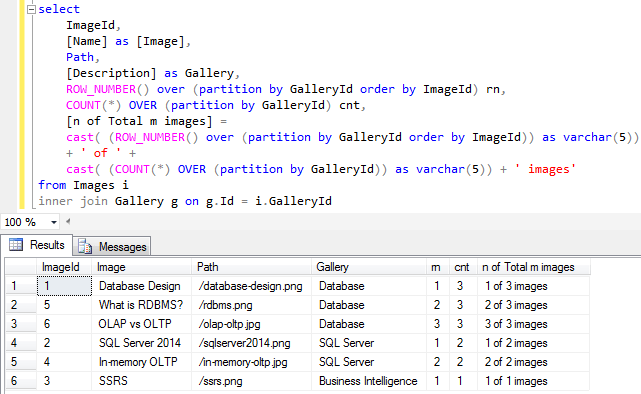
Task: Select the Path column header
Action: pyautogui.click(x=251, y=267)
